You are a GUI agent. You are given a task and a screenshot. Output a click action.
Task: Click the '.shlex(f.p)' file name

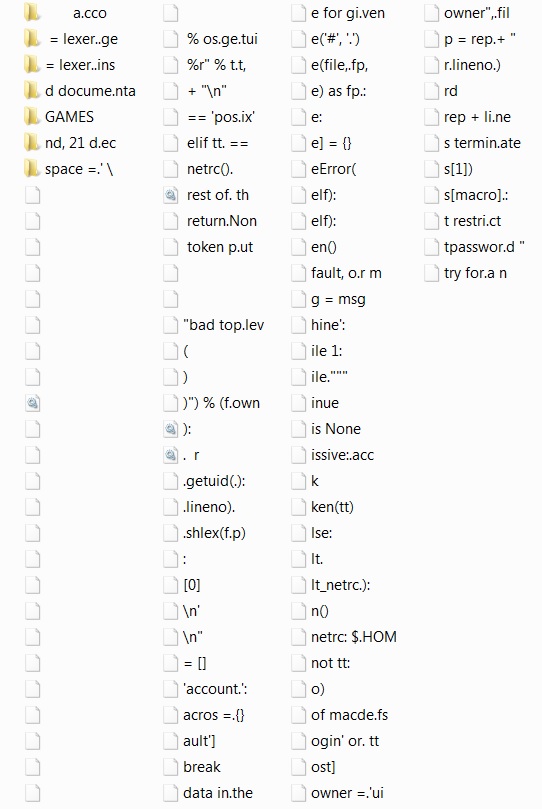(214, 533)
